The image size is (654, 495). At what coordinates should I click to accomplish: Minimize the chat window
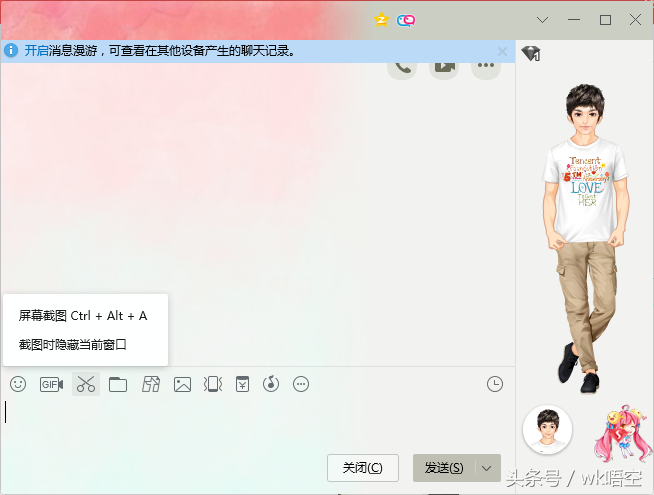coord(574,20)
